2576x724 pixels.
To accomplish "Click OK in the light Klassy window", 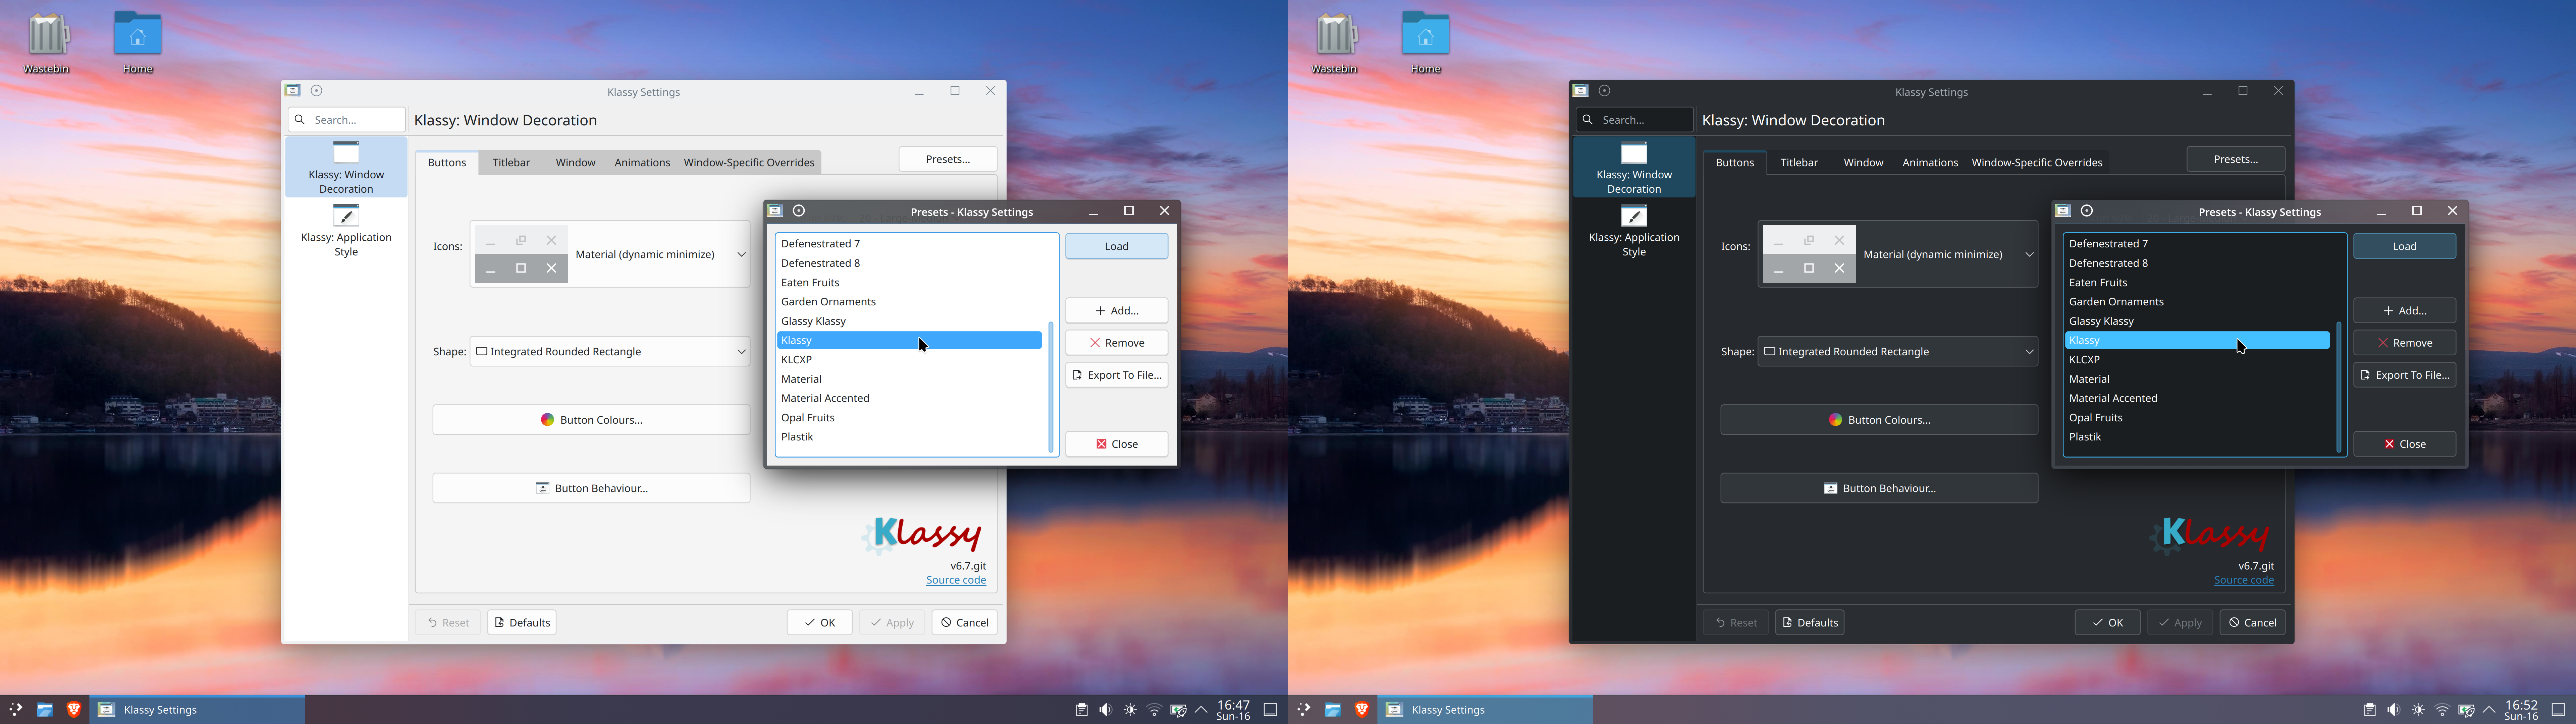I will pos(820,623).
